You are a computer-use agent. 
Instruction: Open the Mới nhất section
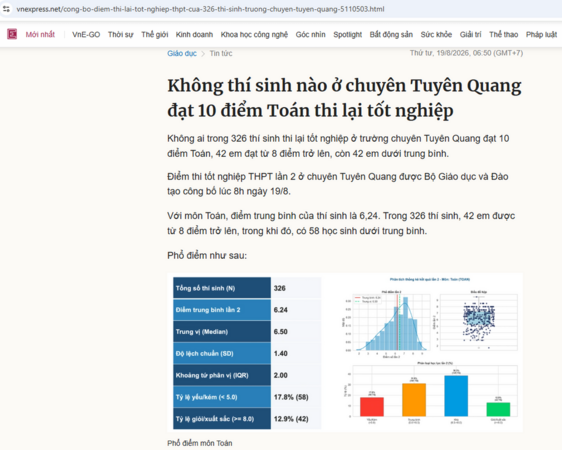pyautogui.click(x=40, y=34)
